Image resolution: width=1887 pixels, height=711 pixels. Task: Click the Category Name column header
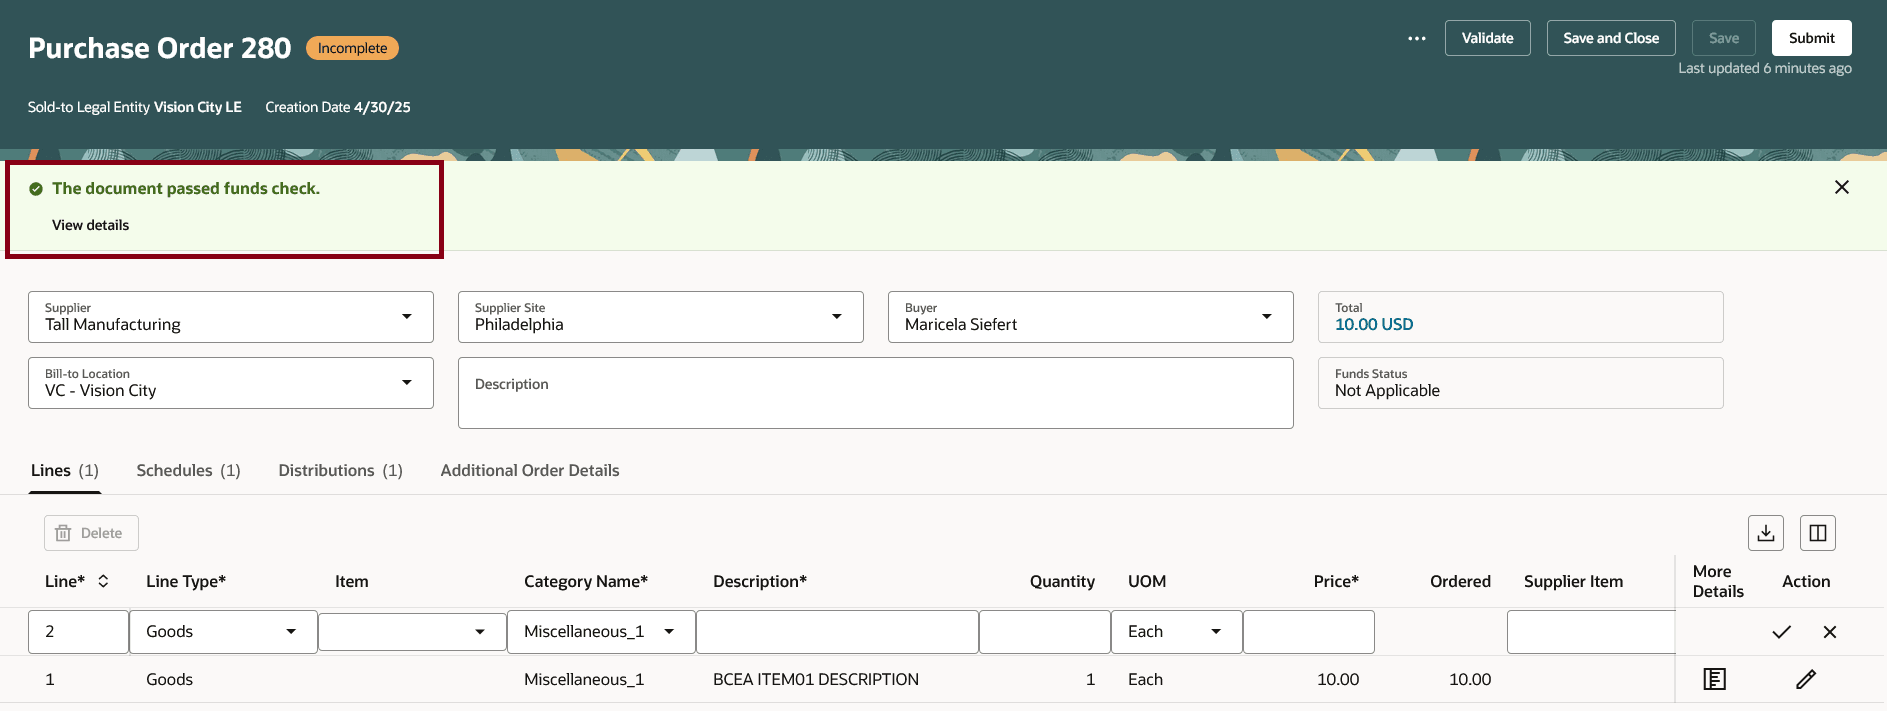[586, 581]
